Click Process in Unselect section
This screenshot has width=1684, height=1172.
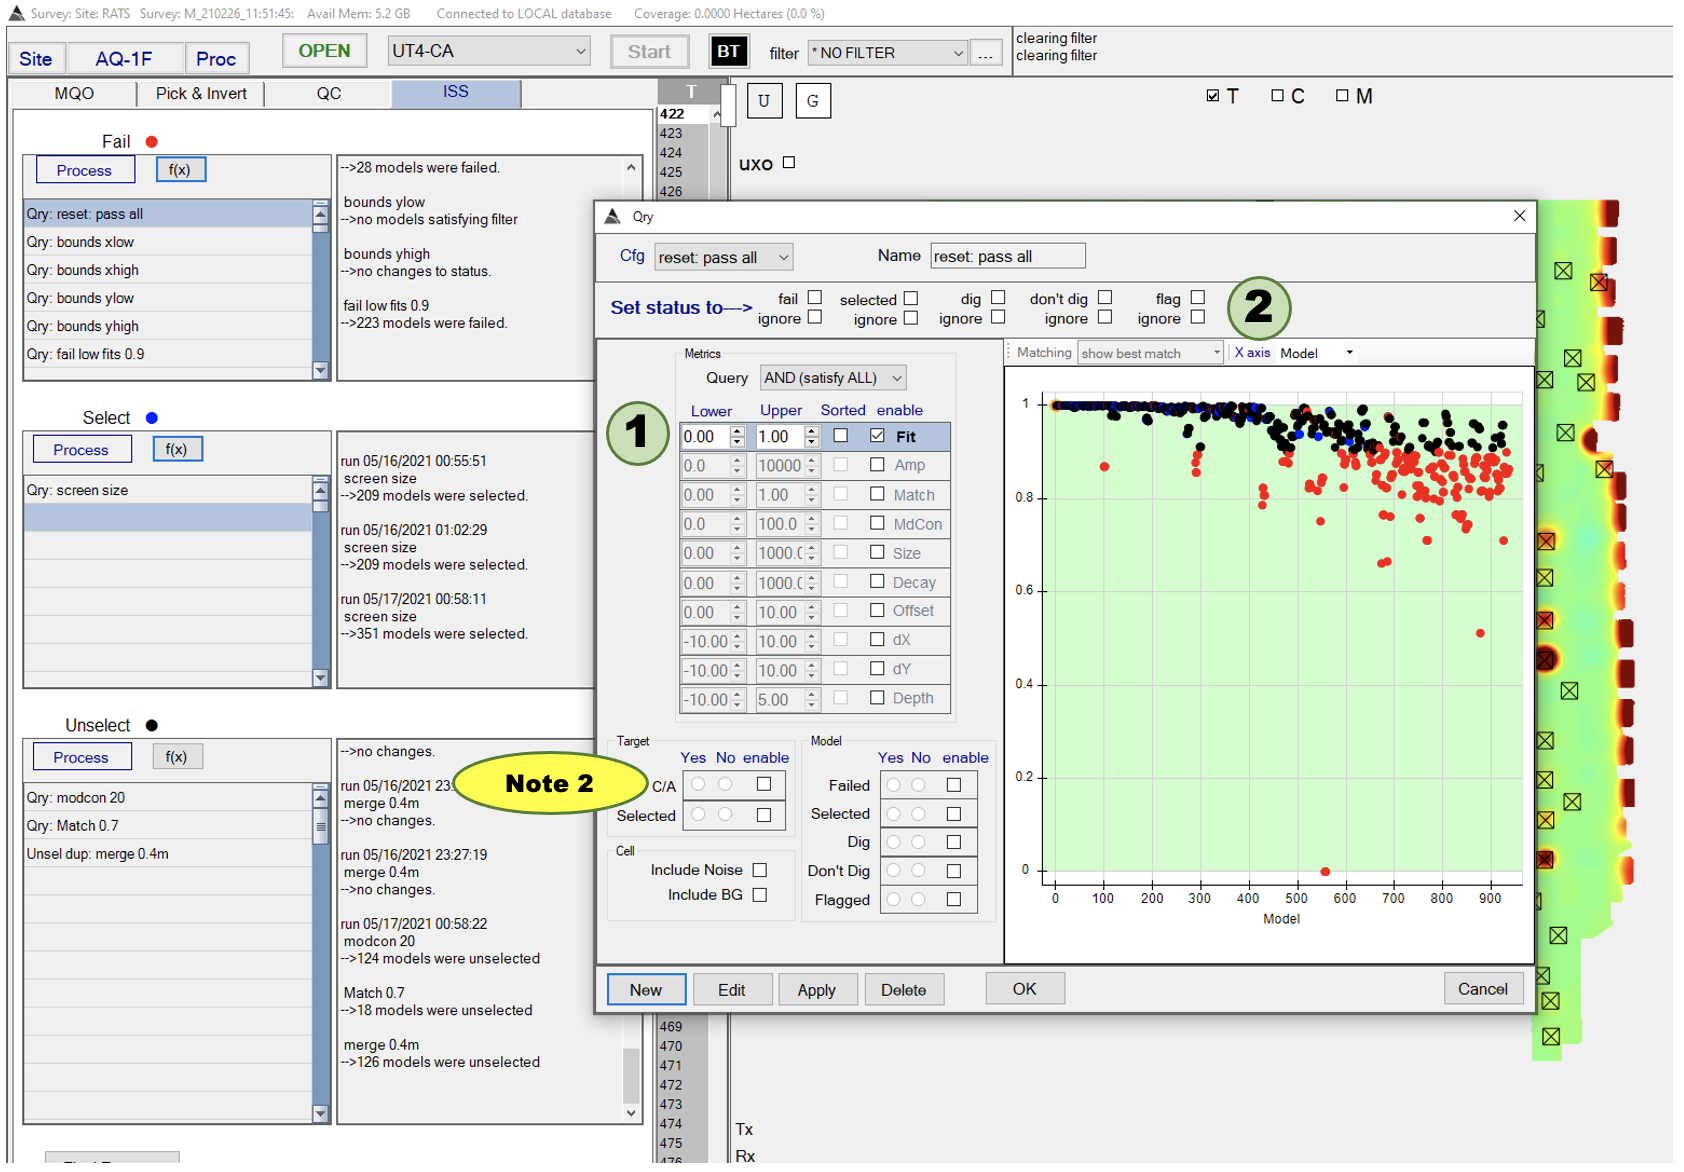click(x=81, y=757)
